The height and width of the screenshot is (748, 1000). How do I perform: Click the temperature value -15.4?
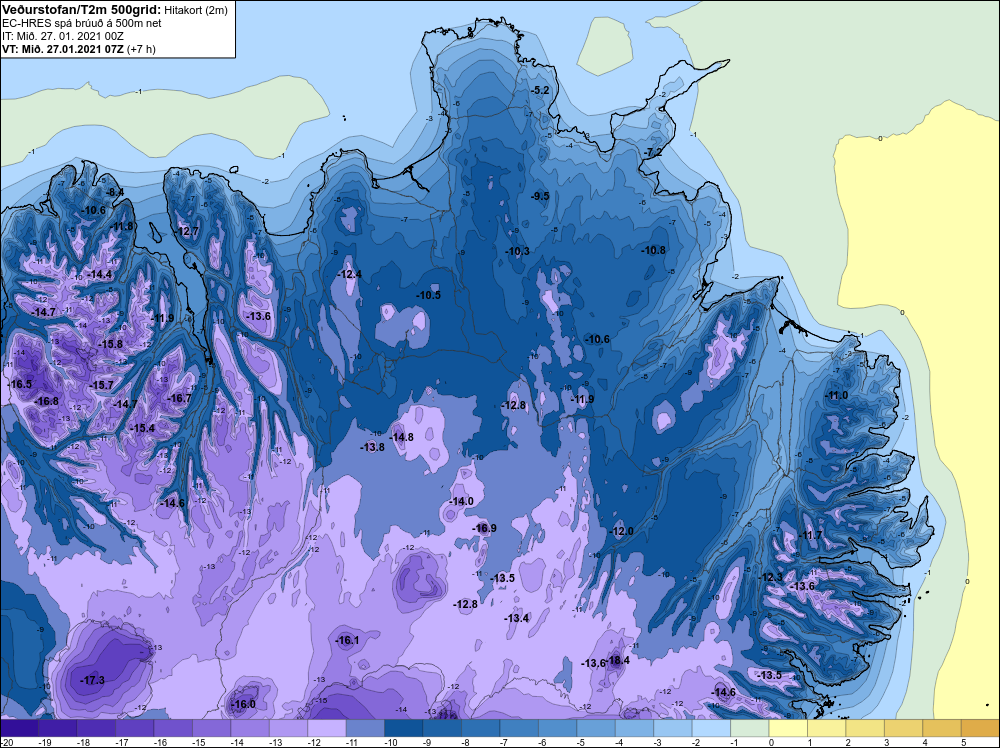tap(142, 428)
